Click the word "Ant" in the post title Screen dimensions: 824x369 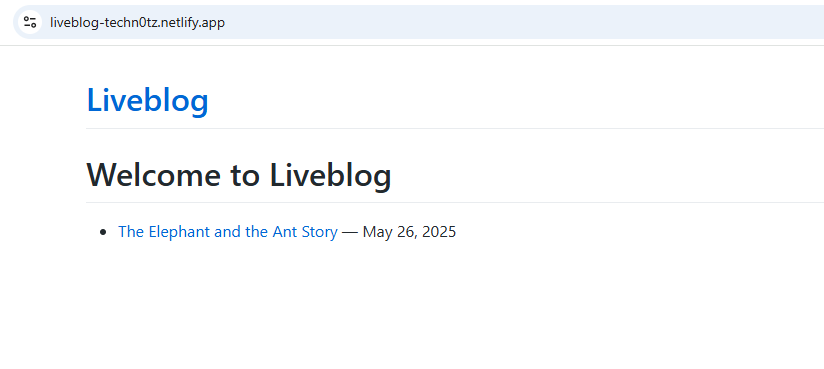tap(285, 232)
